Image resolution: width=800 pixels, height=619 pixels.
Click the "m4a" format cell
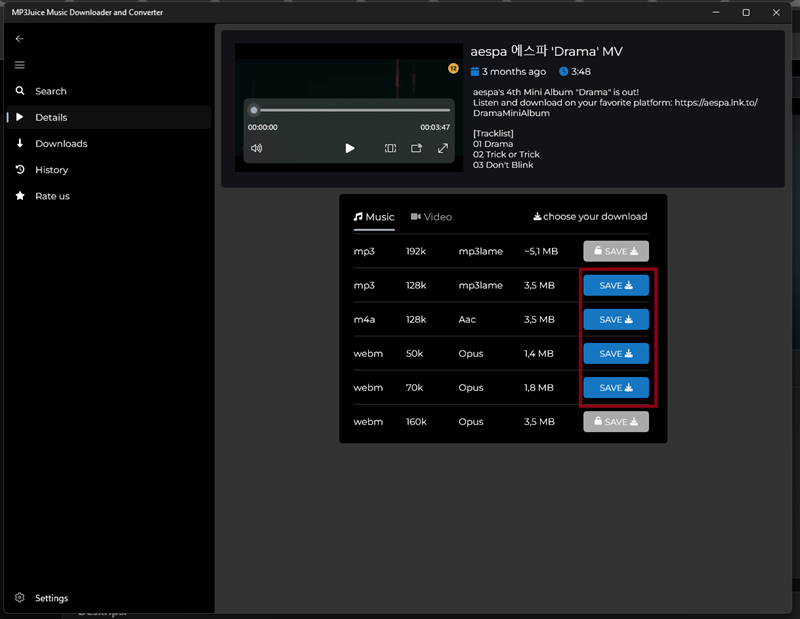click(x=364, y=319)
